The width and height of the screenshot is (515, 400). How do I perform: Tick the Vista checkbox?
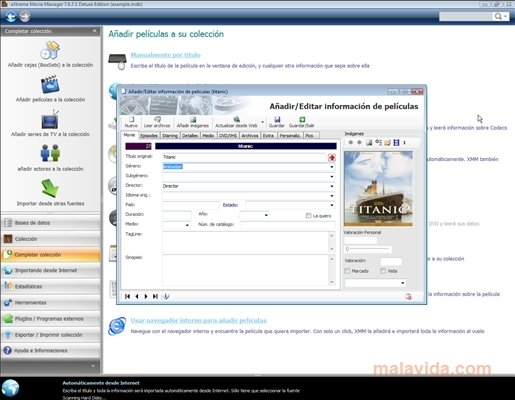click(x=383, y=271)
